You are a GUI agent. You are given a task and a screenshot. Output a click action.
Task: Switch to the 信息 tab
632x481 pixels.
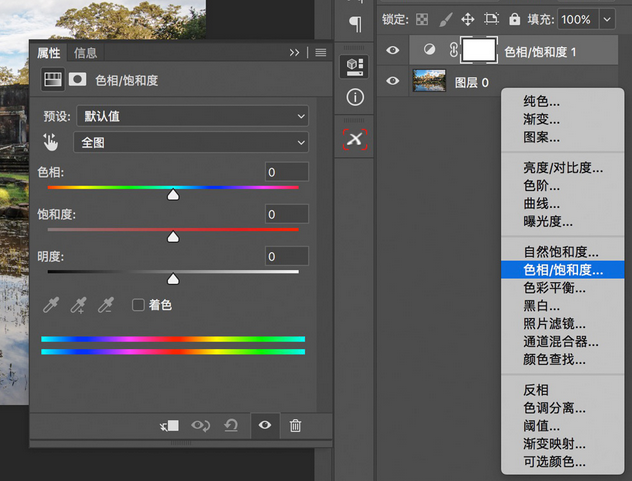[x=86, y=53]
